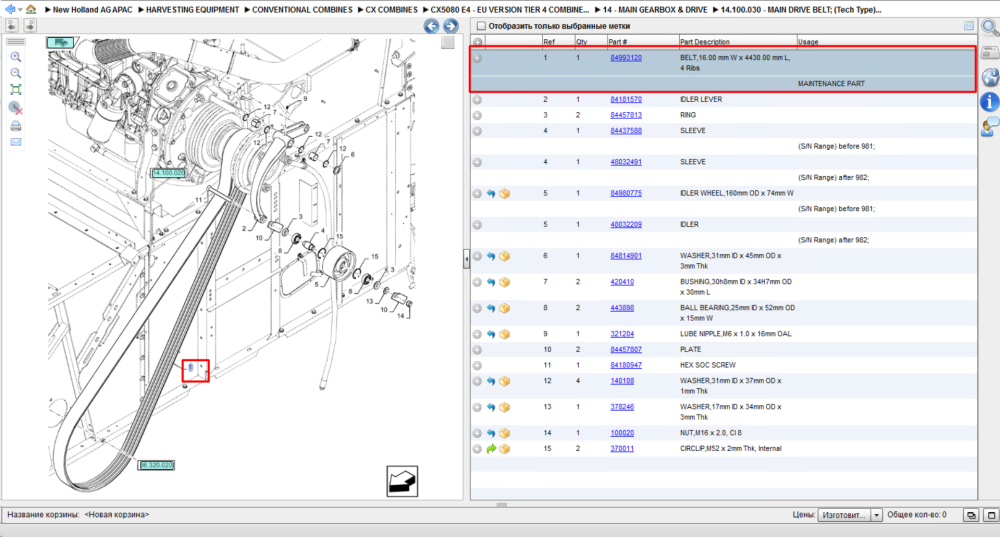The height and width of the screenshot is (537, 1000).
Task: Select the MAINTENANCE PART usage text
Action: click(831, 84)
